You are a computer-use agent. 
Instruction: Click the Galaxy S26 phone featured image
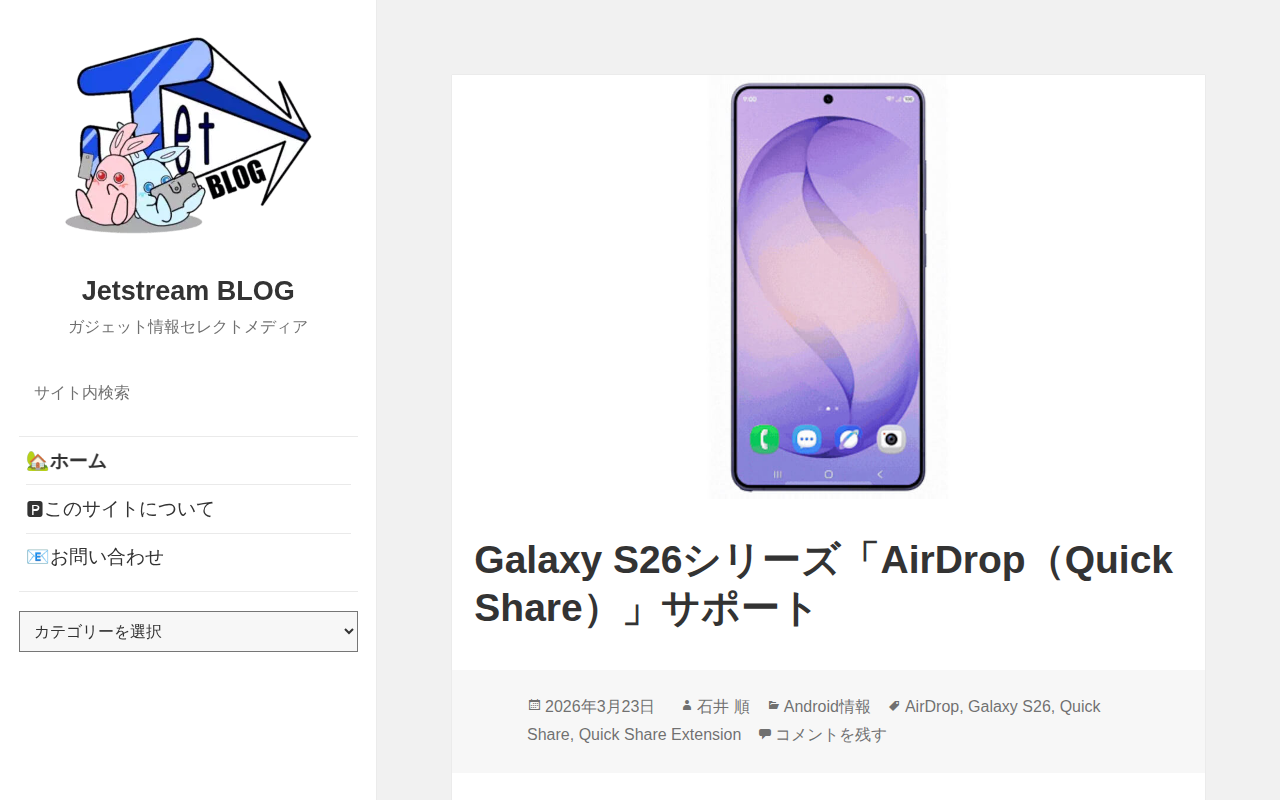coord(828,287)
